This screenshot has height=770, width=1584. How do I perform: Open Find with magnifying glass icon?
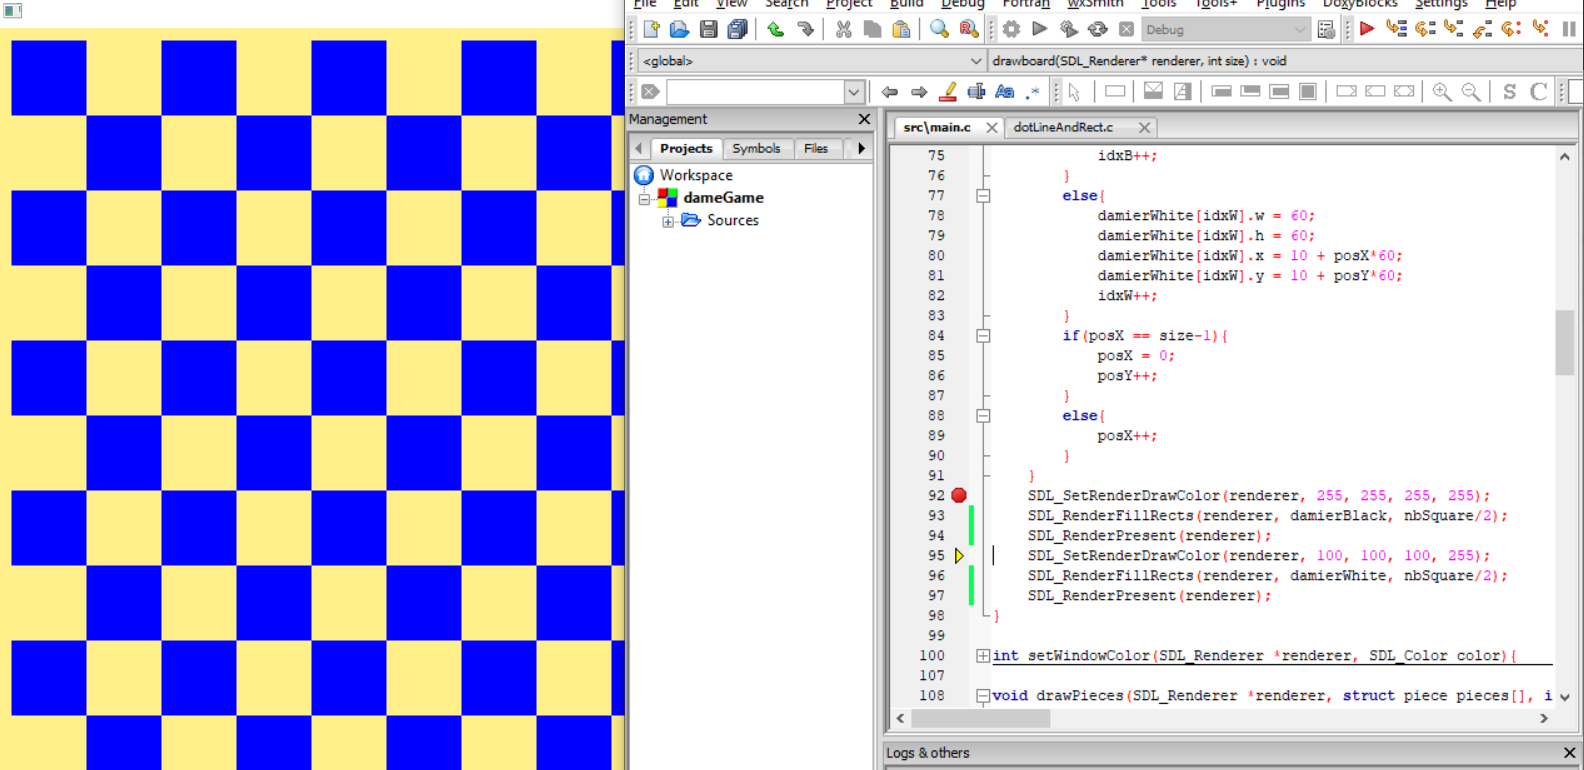pos(939,30)
